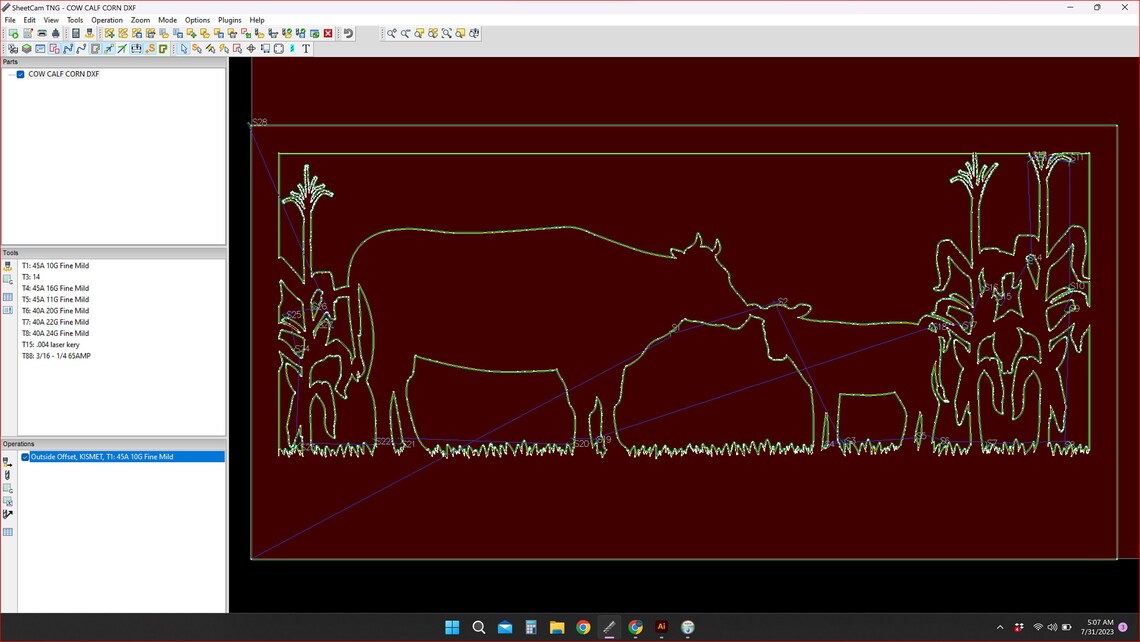
Task: Click the add tool icon beside Tools panel
Action: coord(7,266)
